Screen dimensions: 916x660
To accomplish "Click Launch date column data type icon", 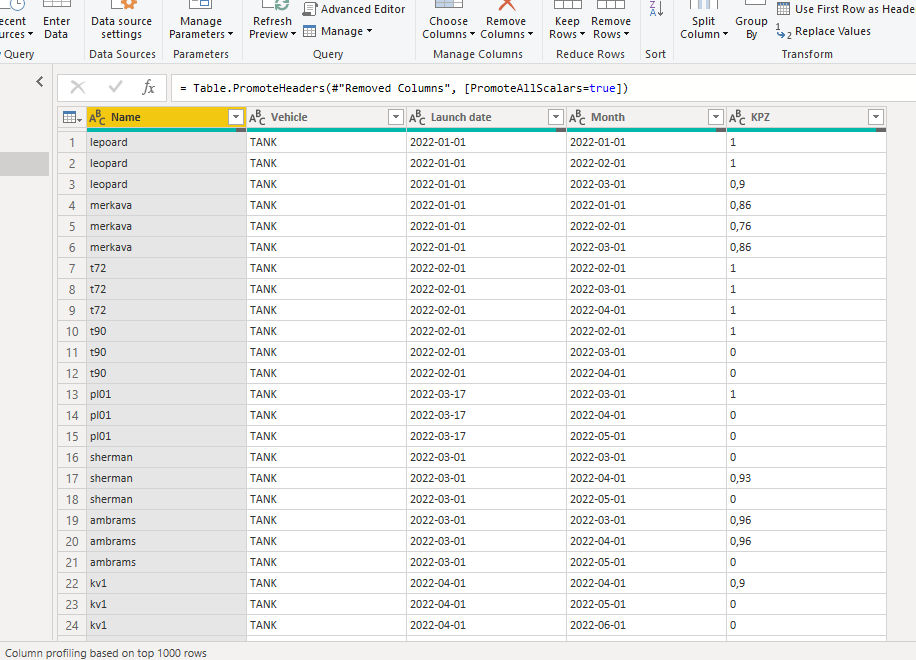I will coord(417,117).
